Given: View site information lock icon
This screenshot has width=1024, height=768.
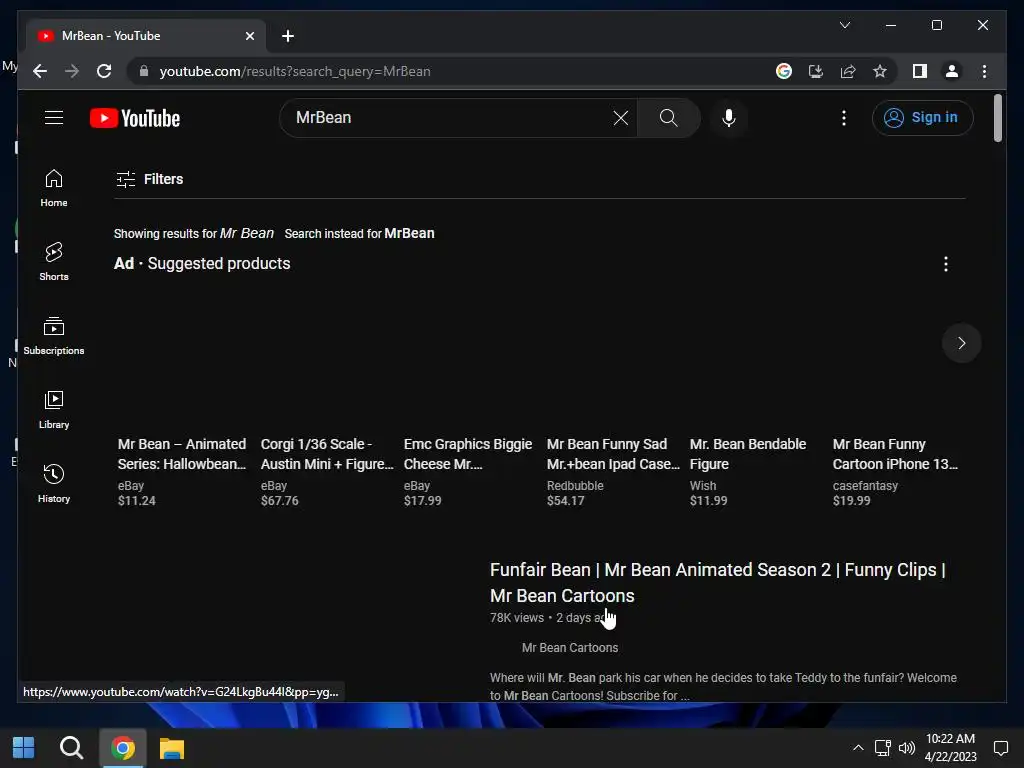Looking at the screenshot, I should click(x=144, y=71).
